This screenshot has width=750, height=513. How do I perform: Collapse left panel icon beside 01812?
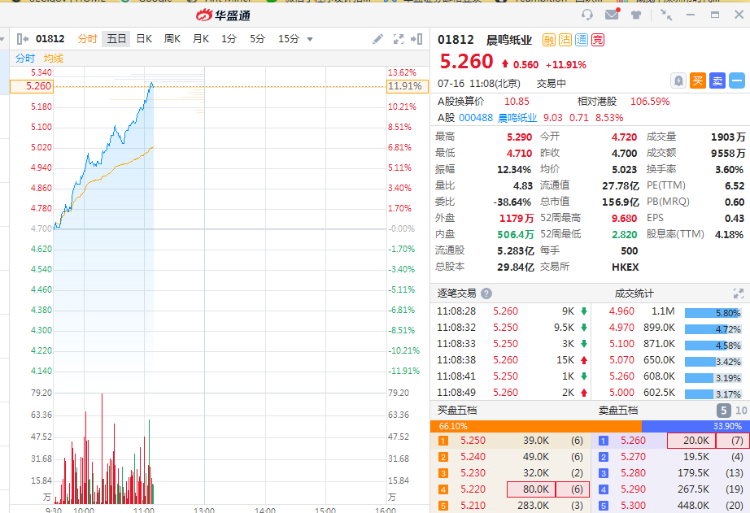[22, 39]
